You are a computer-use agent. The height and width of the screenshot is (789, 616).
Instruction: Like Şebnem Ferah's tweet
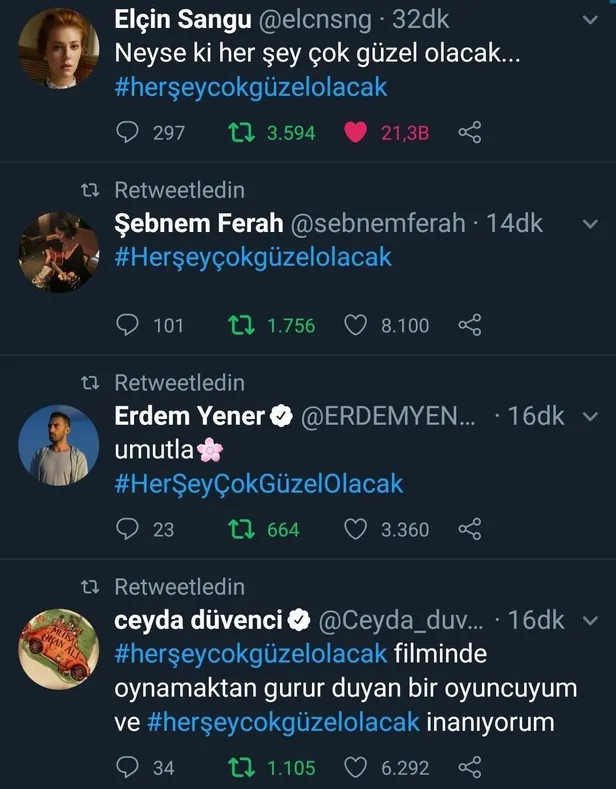coord(356,325)
